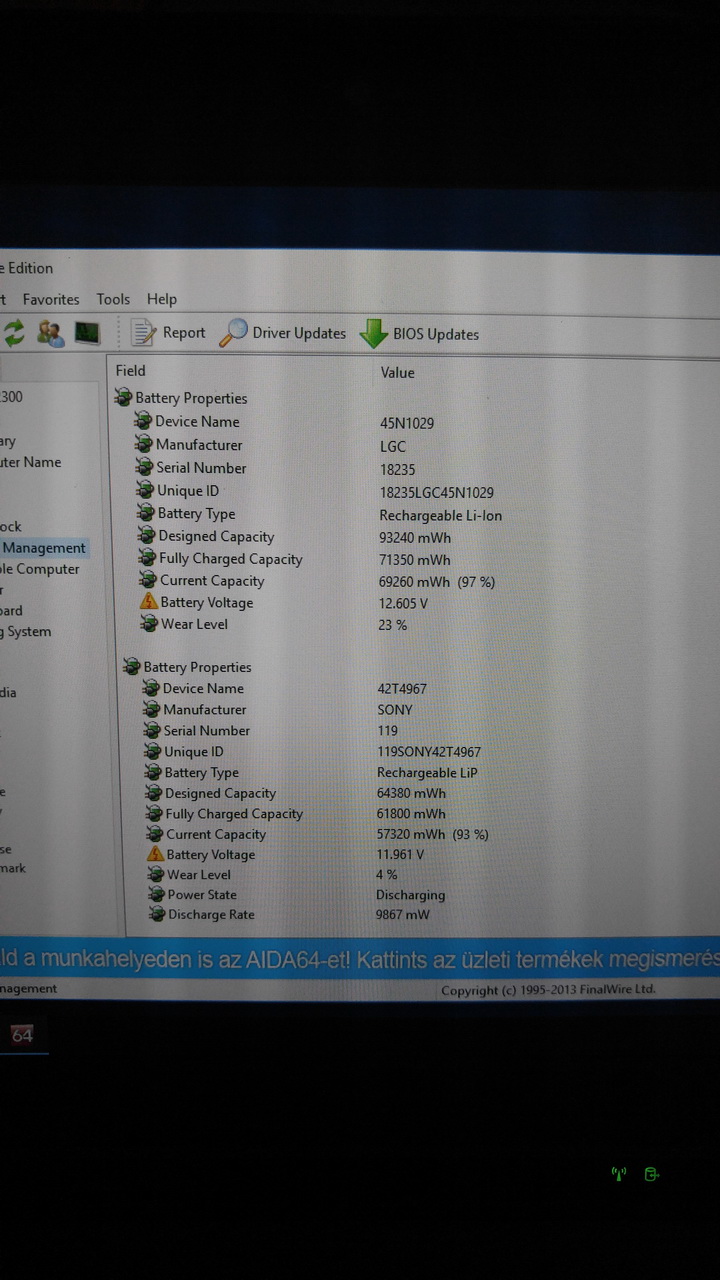Select the value 45N1029
This screenshot has height=1280, width=720.
(x=407, y=423)
